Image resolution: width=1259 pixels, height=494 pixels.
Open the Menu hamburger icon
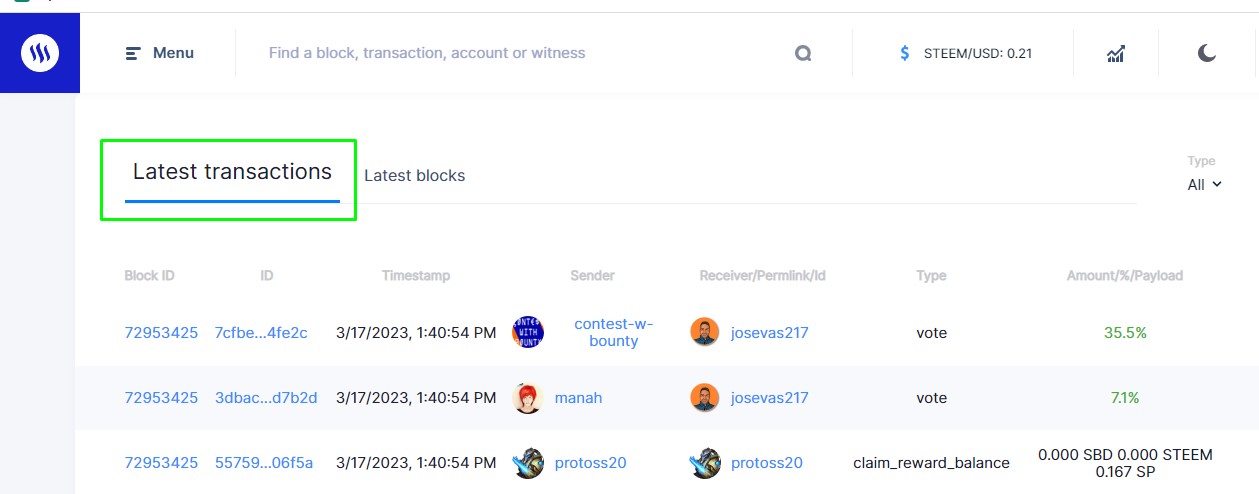point(133,53)
